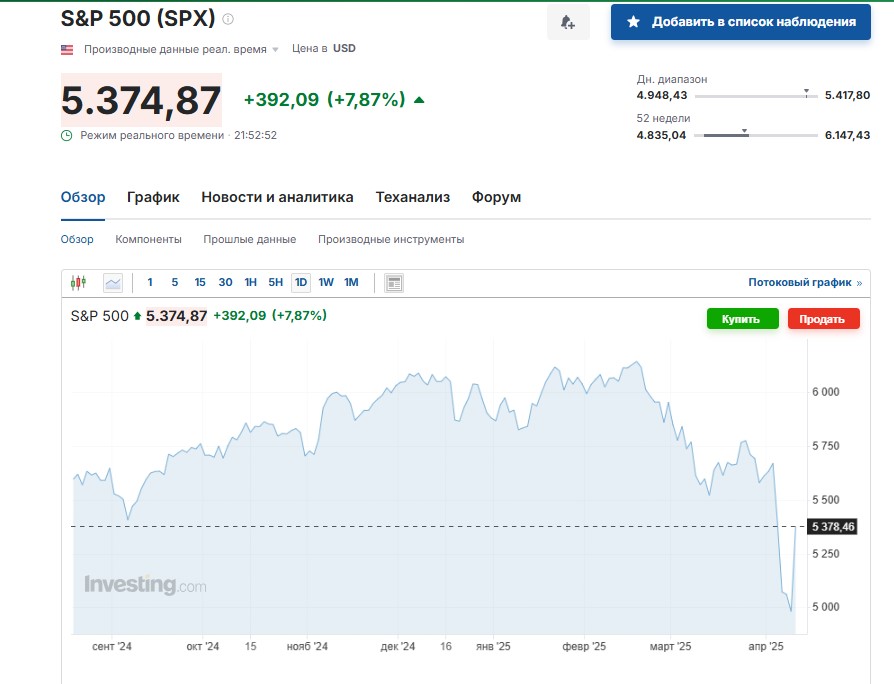Select the 1M interval option
This screenshot has height=684, width=894.
[351, 282]
